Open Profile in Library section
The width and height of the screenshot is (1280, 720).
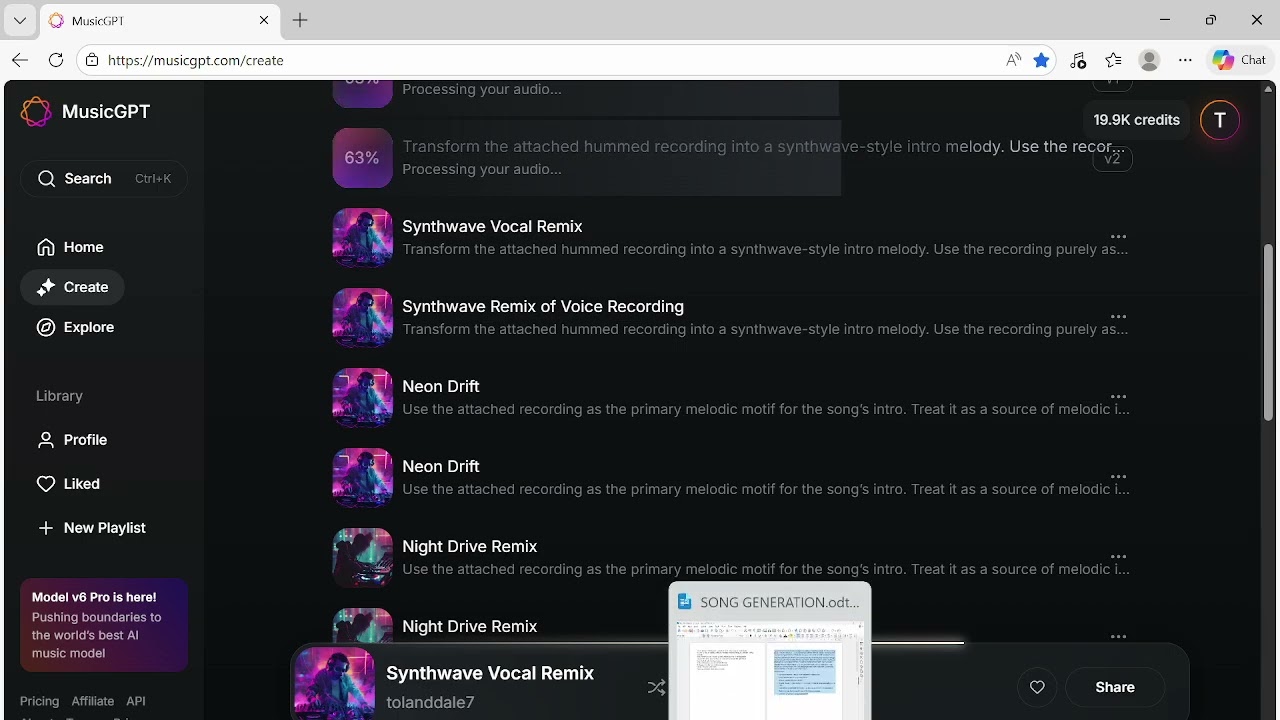[72, 440]
